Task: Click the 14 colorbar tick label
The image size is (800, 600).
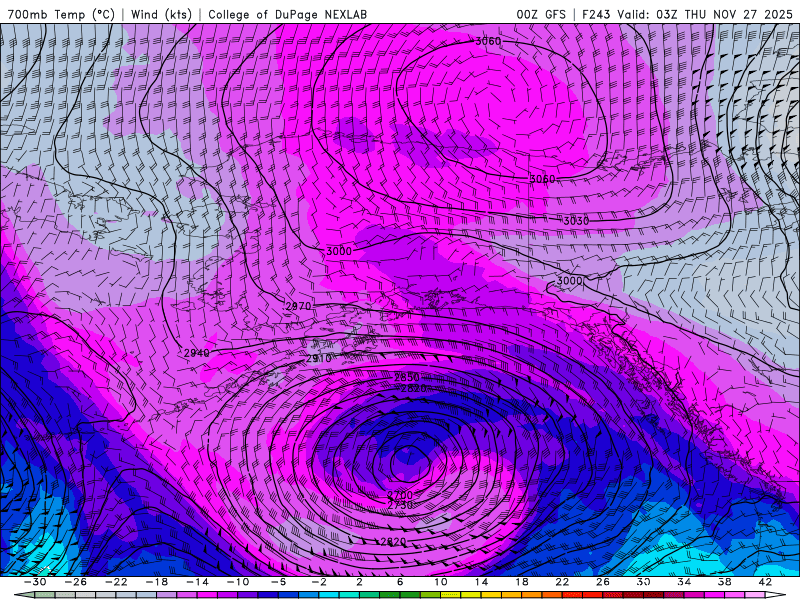Action: click(x=481, y=582)
